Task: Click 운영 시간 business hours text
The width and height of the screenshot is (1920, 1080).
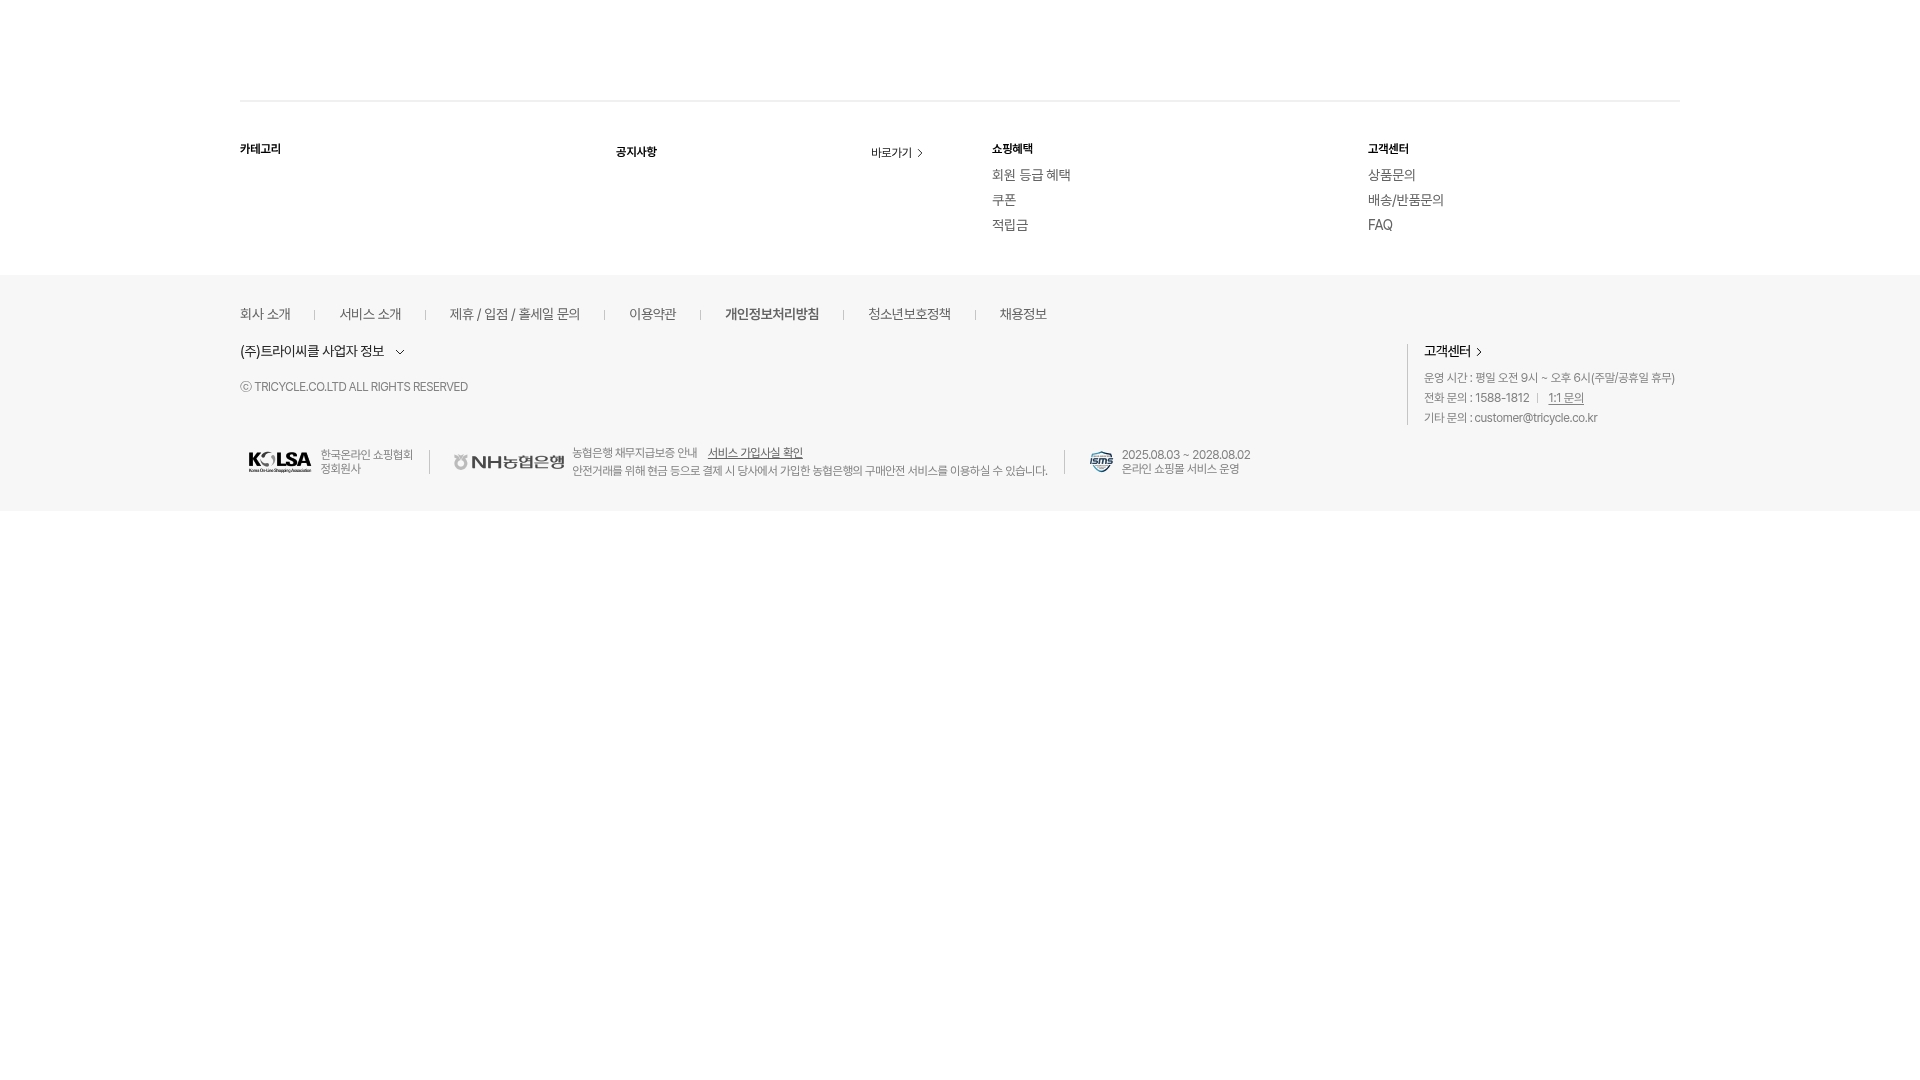Action: (x=1549, y=378)
